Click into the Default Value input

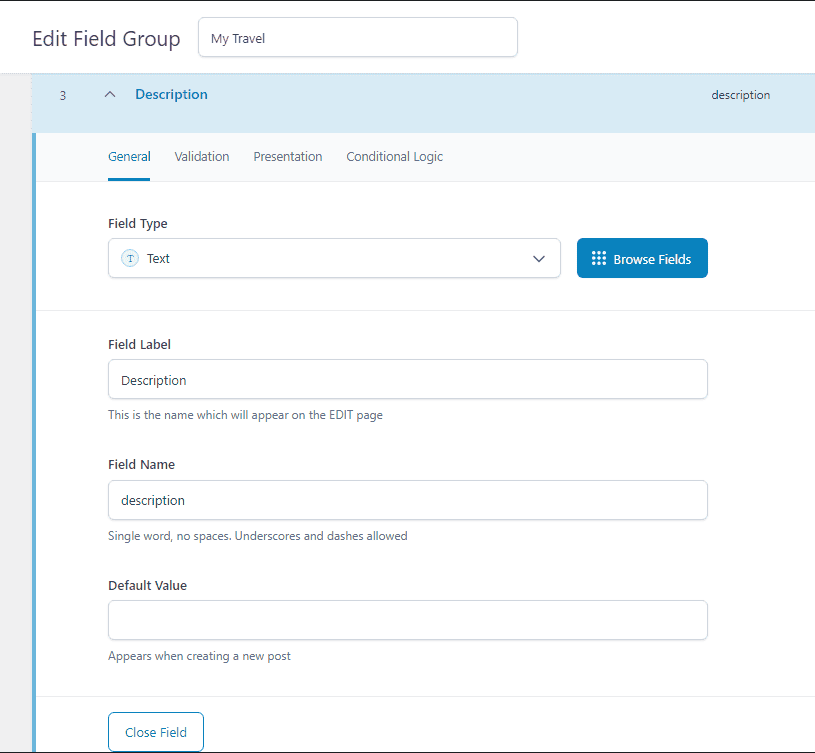(408, 620)
